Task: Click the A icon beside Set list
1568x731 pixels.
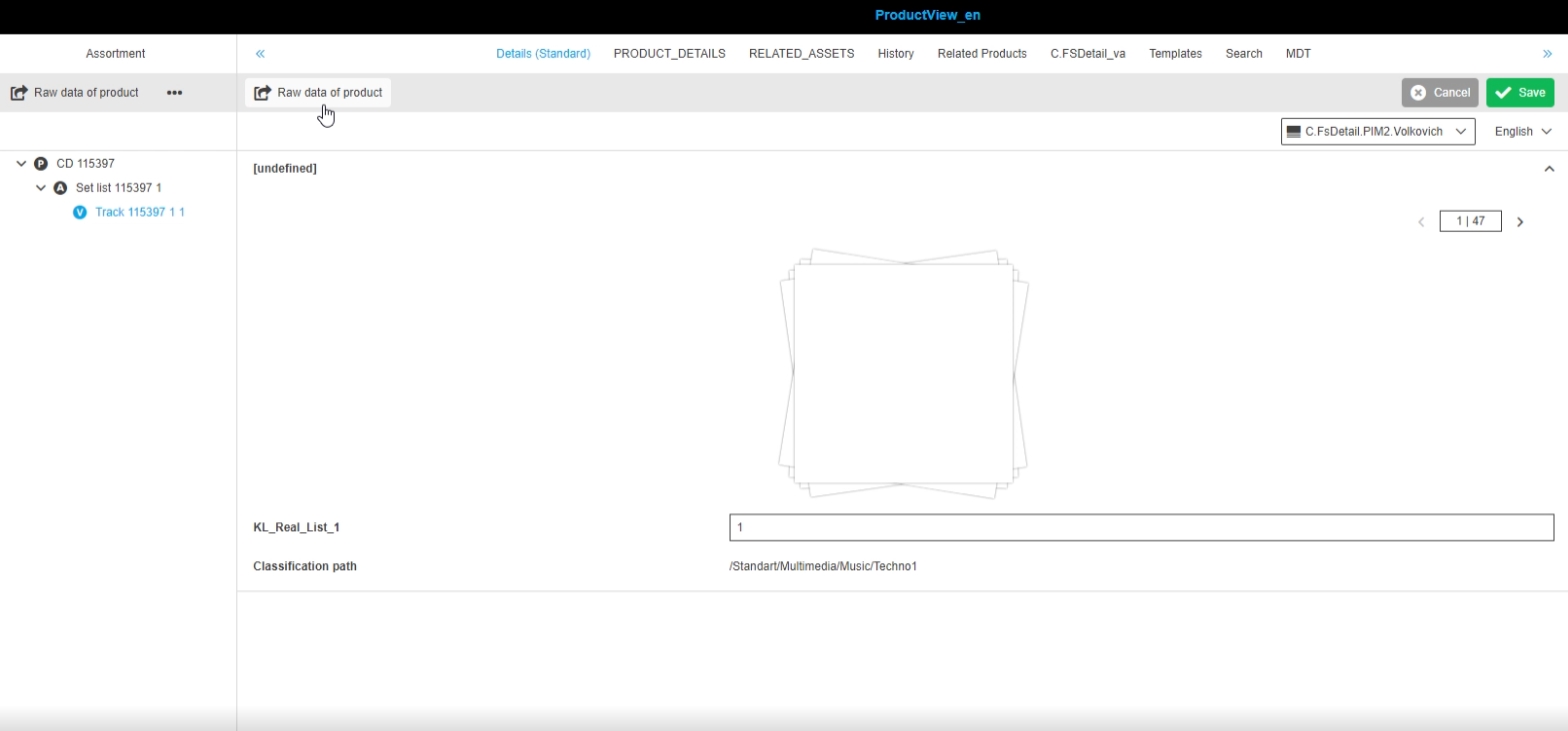Action: tap(60, 188)
